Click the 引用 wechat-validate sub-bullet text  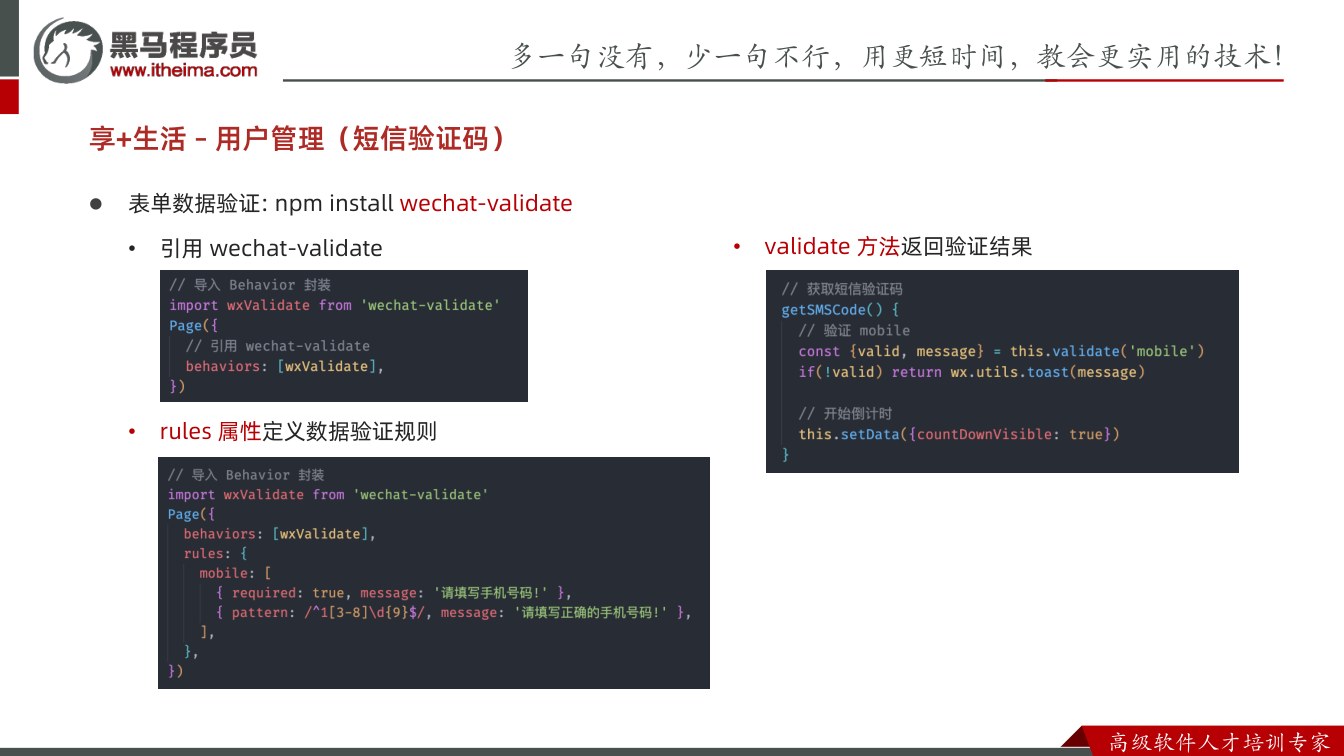pyautogui.click(x=271, y=247)
